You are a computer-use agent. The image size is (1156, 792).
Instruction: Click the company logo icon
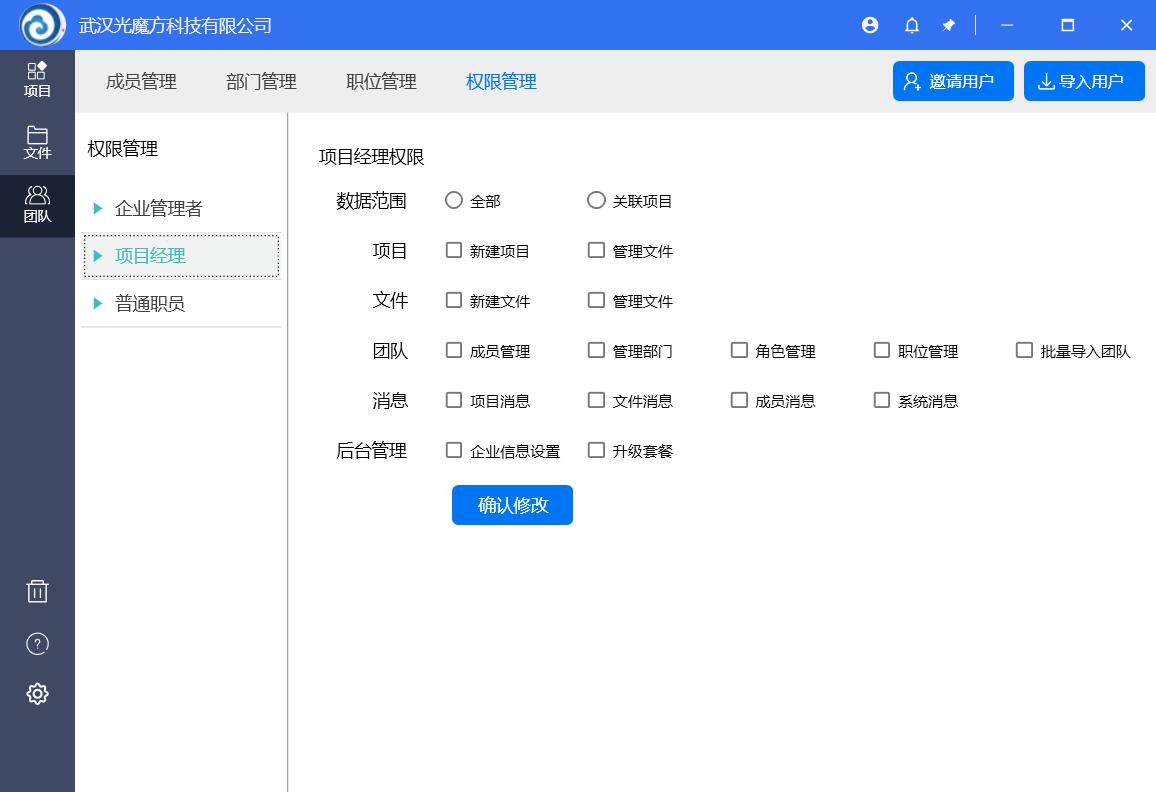tap(42, 25)
